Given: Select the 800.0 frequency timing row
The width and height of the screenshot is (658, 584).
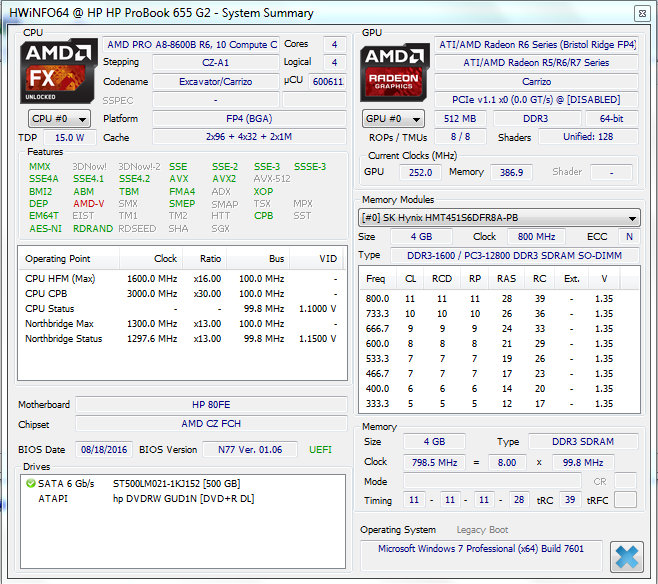Looking at the screenshot, I should pyautogui.click(x=499, y=299).
